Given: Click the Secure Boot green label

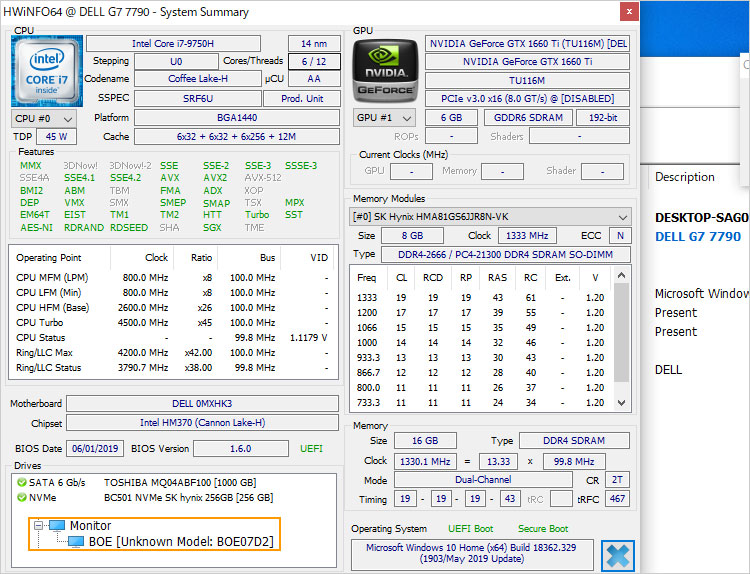Looking at the screenshot, I should point(543,529).
